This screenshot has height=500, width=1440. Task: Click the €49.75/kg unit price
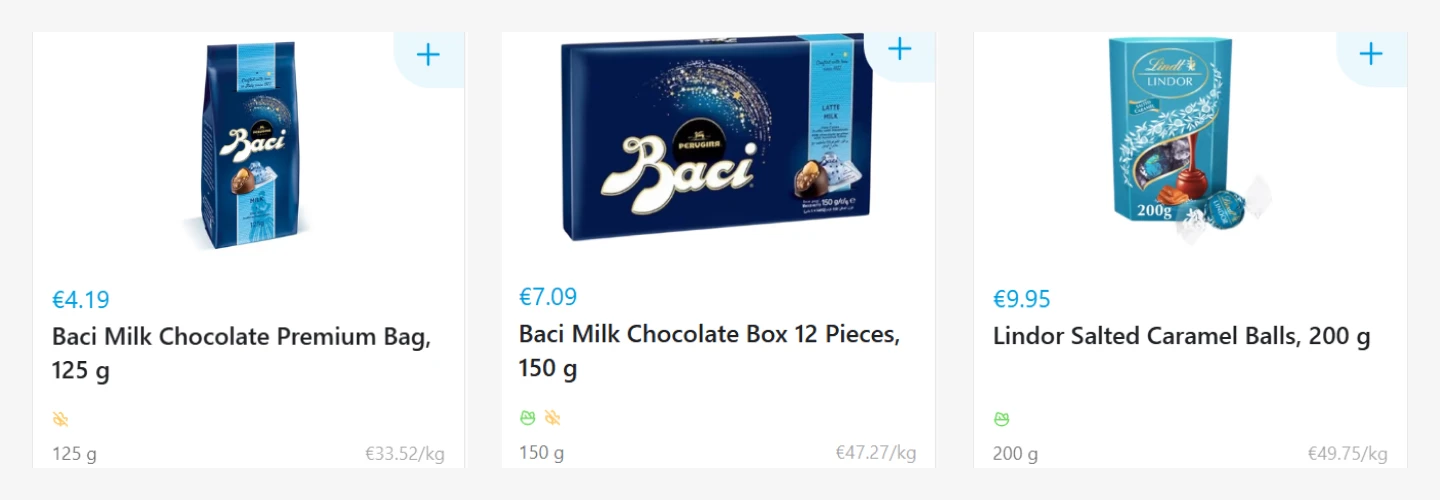tap(1348, 455)
